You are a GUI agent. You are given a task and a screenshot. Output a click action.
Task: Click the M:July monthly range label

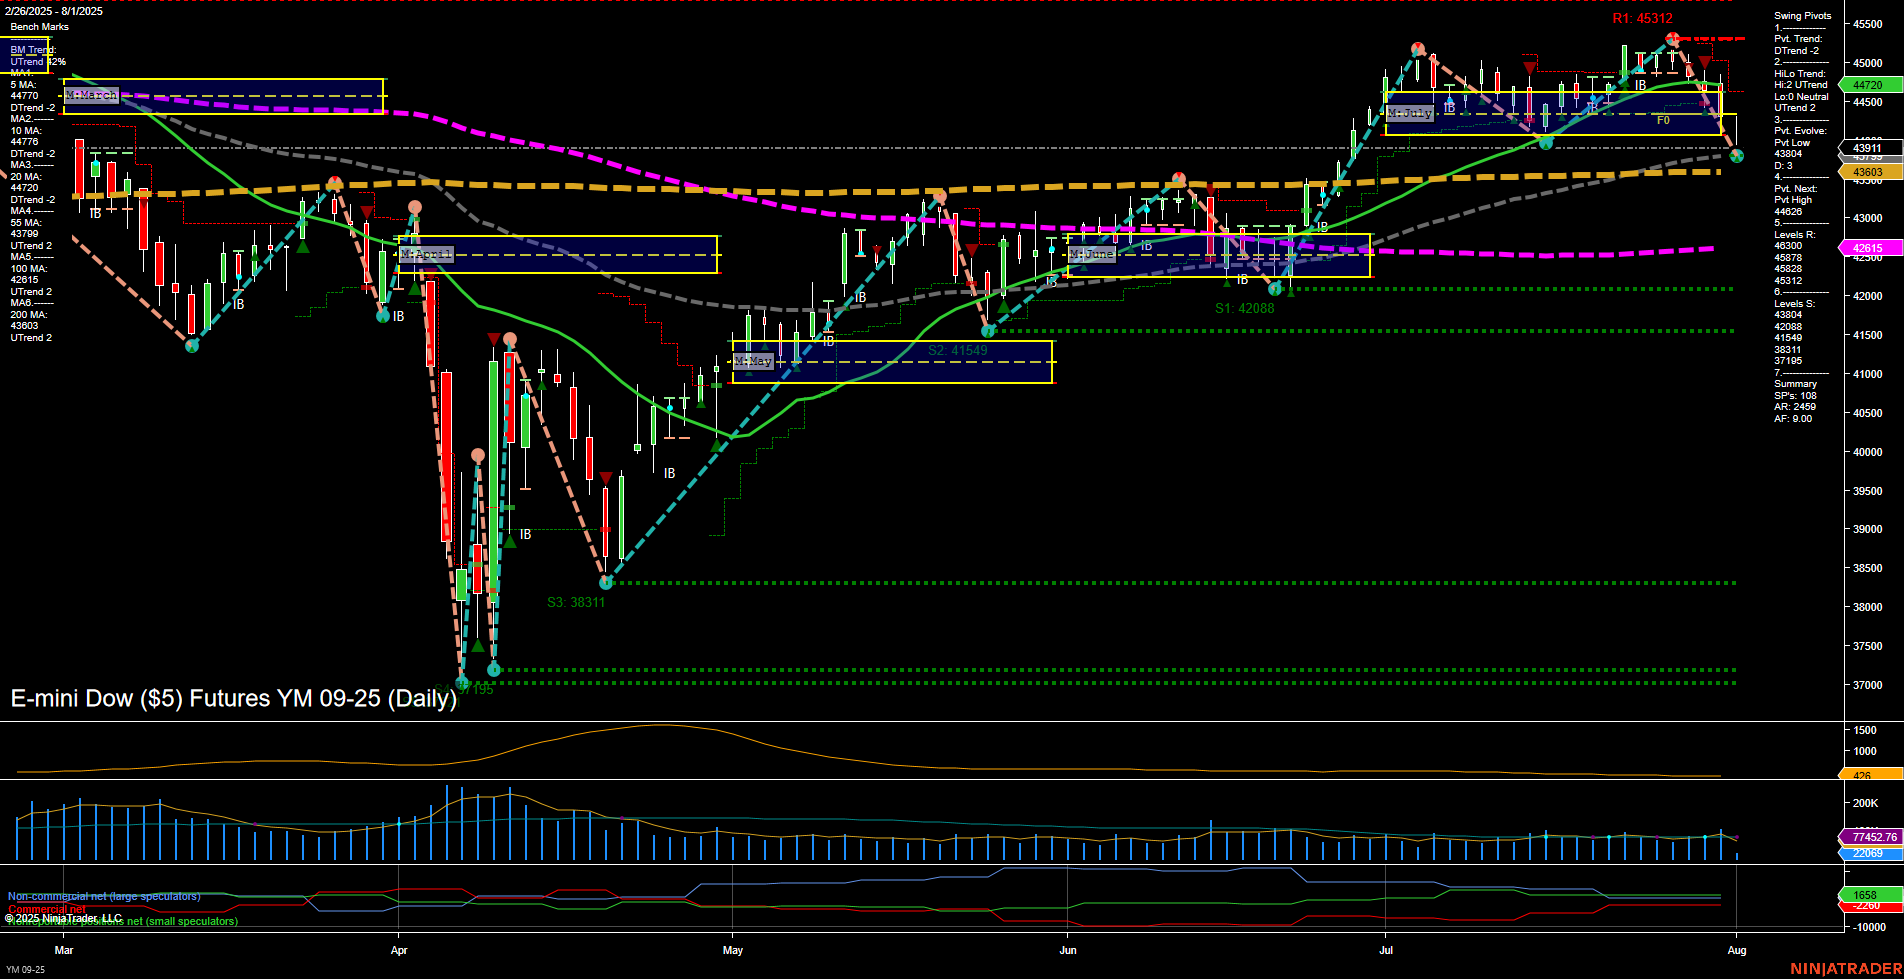pos(1410,113)
